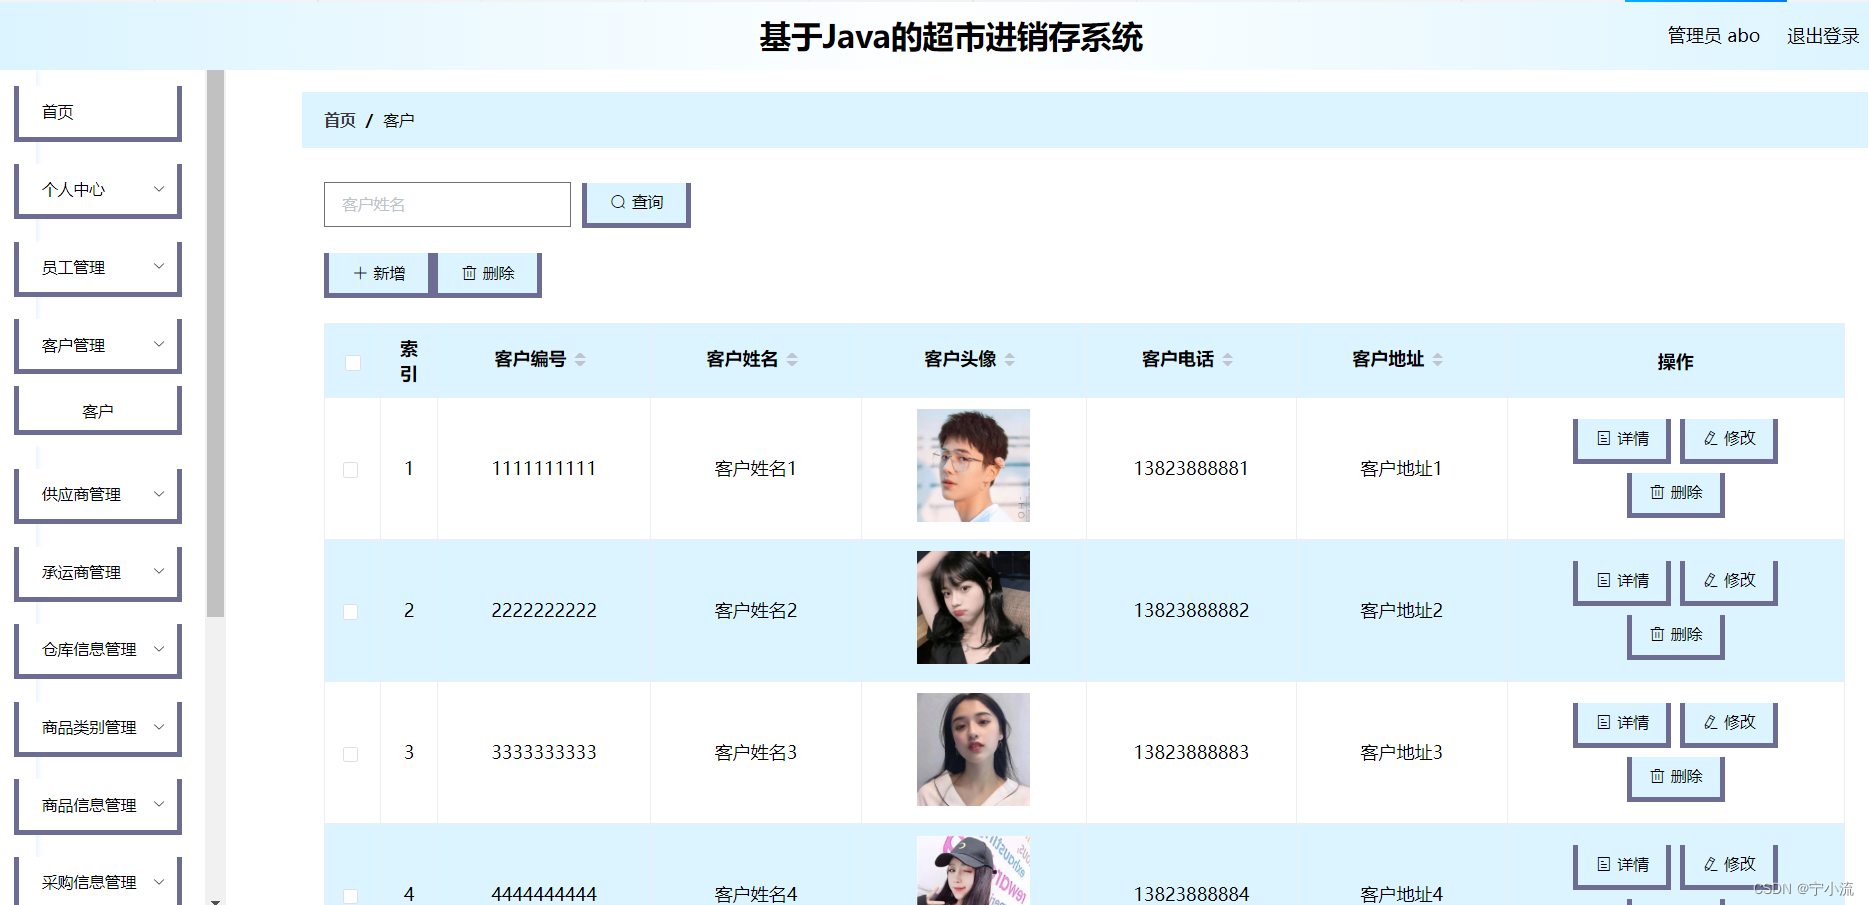Sort by 客户编号 column arrows
Screen dimensions: 1869x905
tap(580, 360)
